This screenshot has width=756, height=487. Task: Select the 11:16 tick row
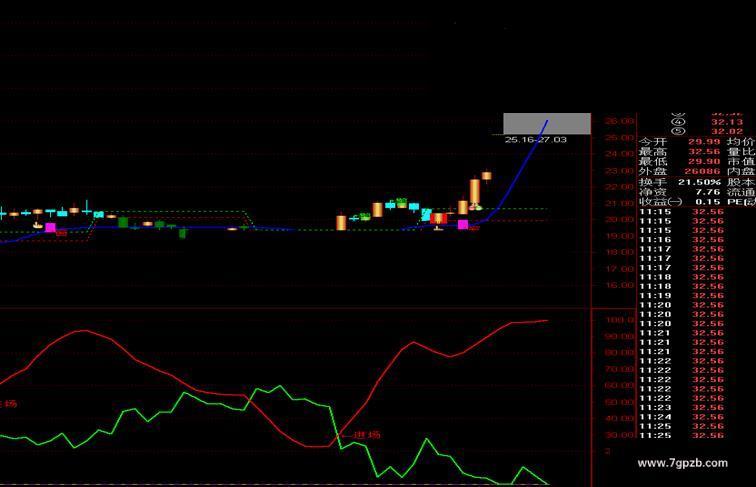pos(682,240)
